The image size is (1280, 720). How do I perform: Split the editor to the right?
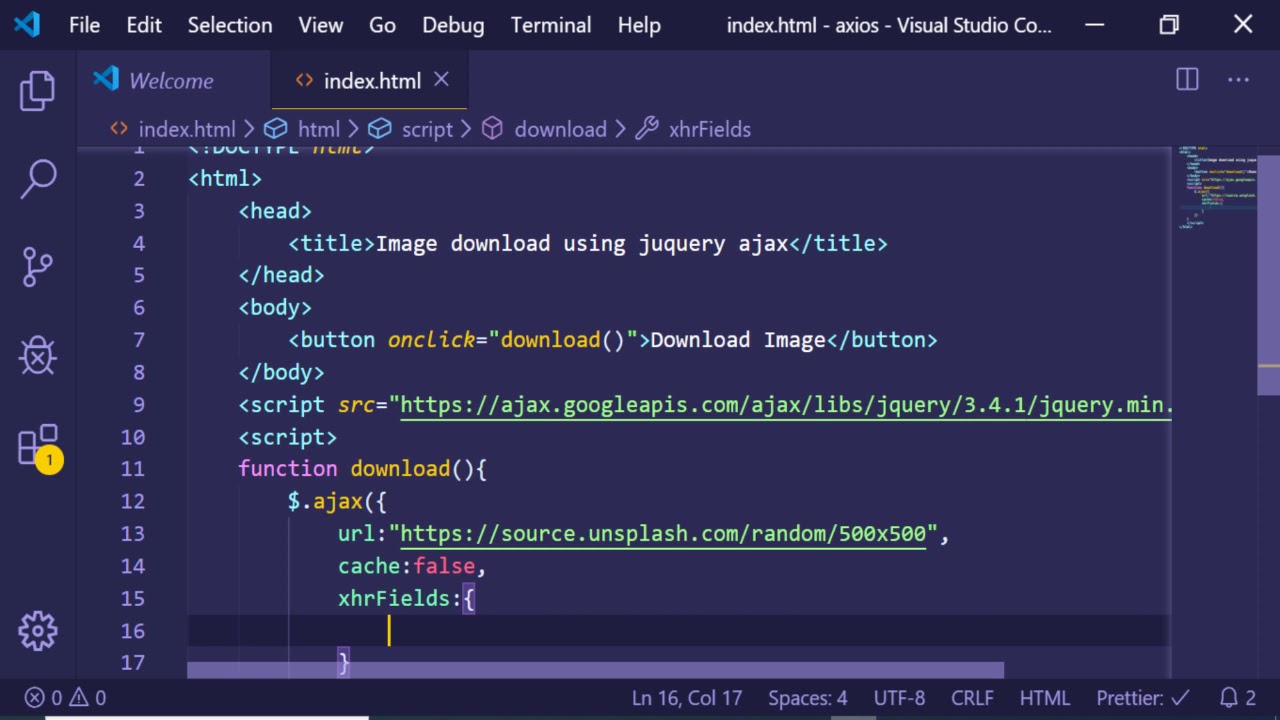(1187, 80)
